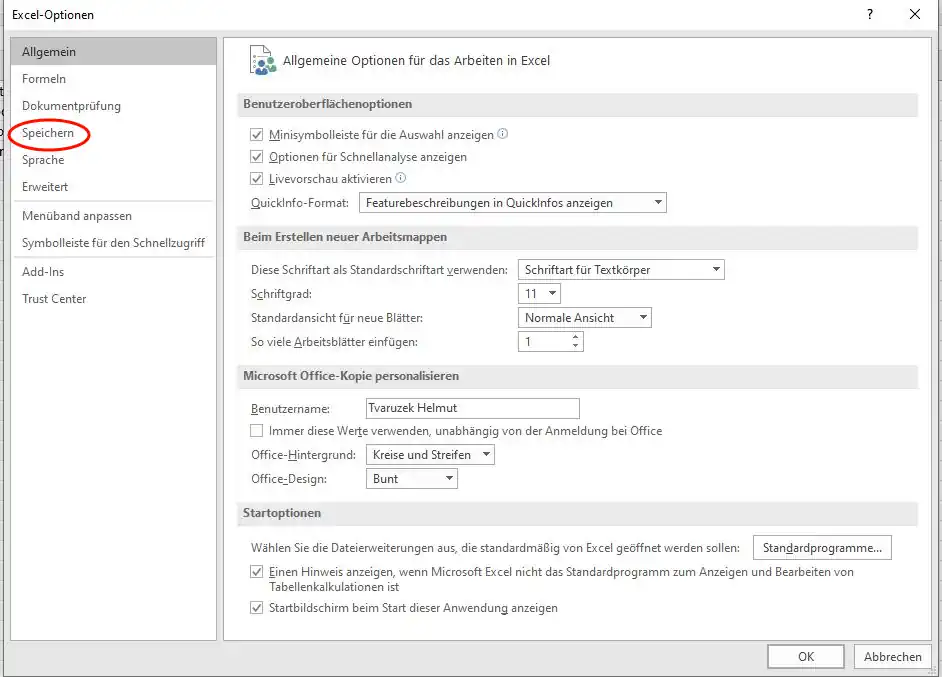Viewport: 942px width, 677px height.
Task: Disable Optionen für Schnellanalyse anzeigen
Action: tap(256, 157)
